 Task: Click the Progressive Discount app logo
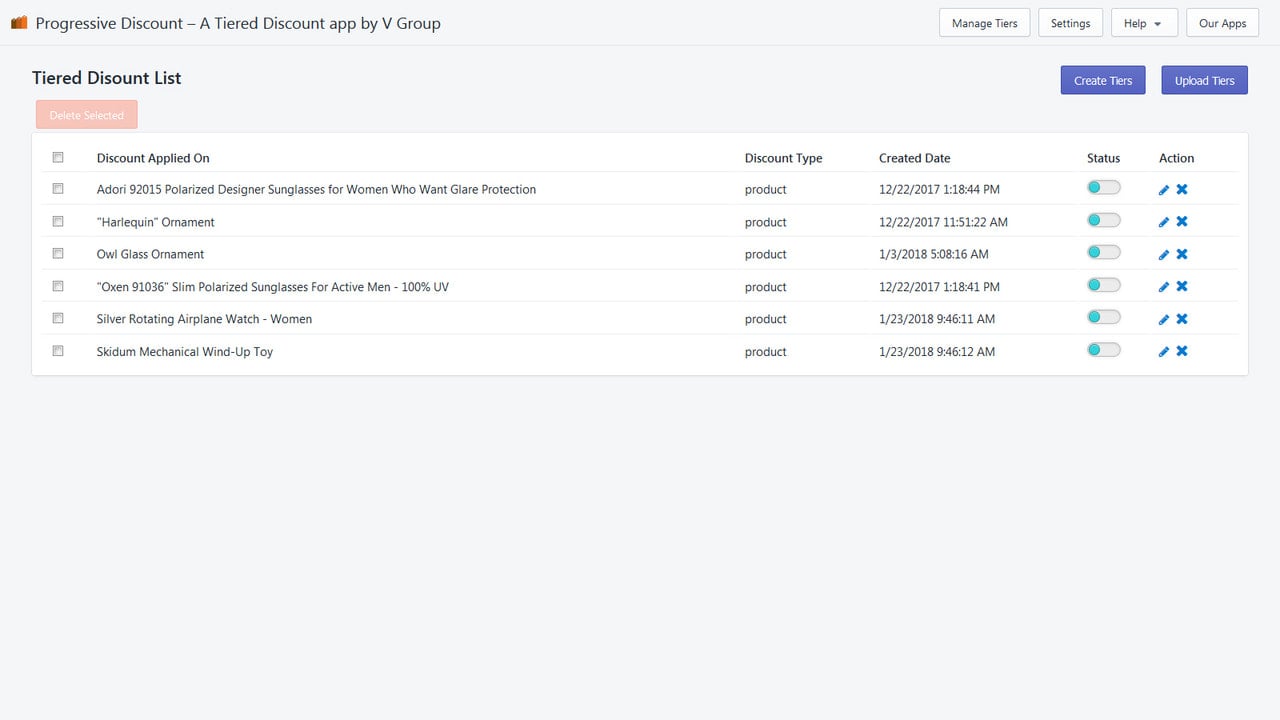click(19, 22)
